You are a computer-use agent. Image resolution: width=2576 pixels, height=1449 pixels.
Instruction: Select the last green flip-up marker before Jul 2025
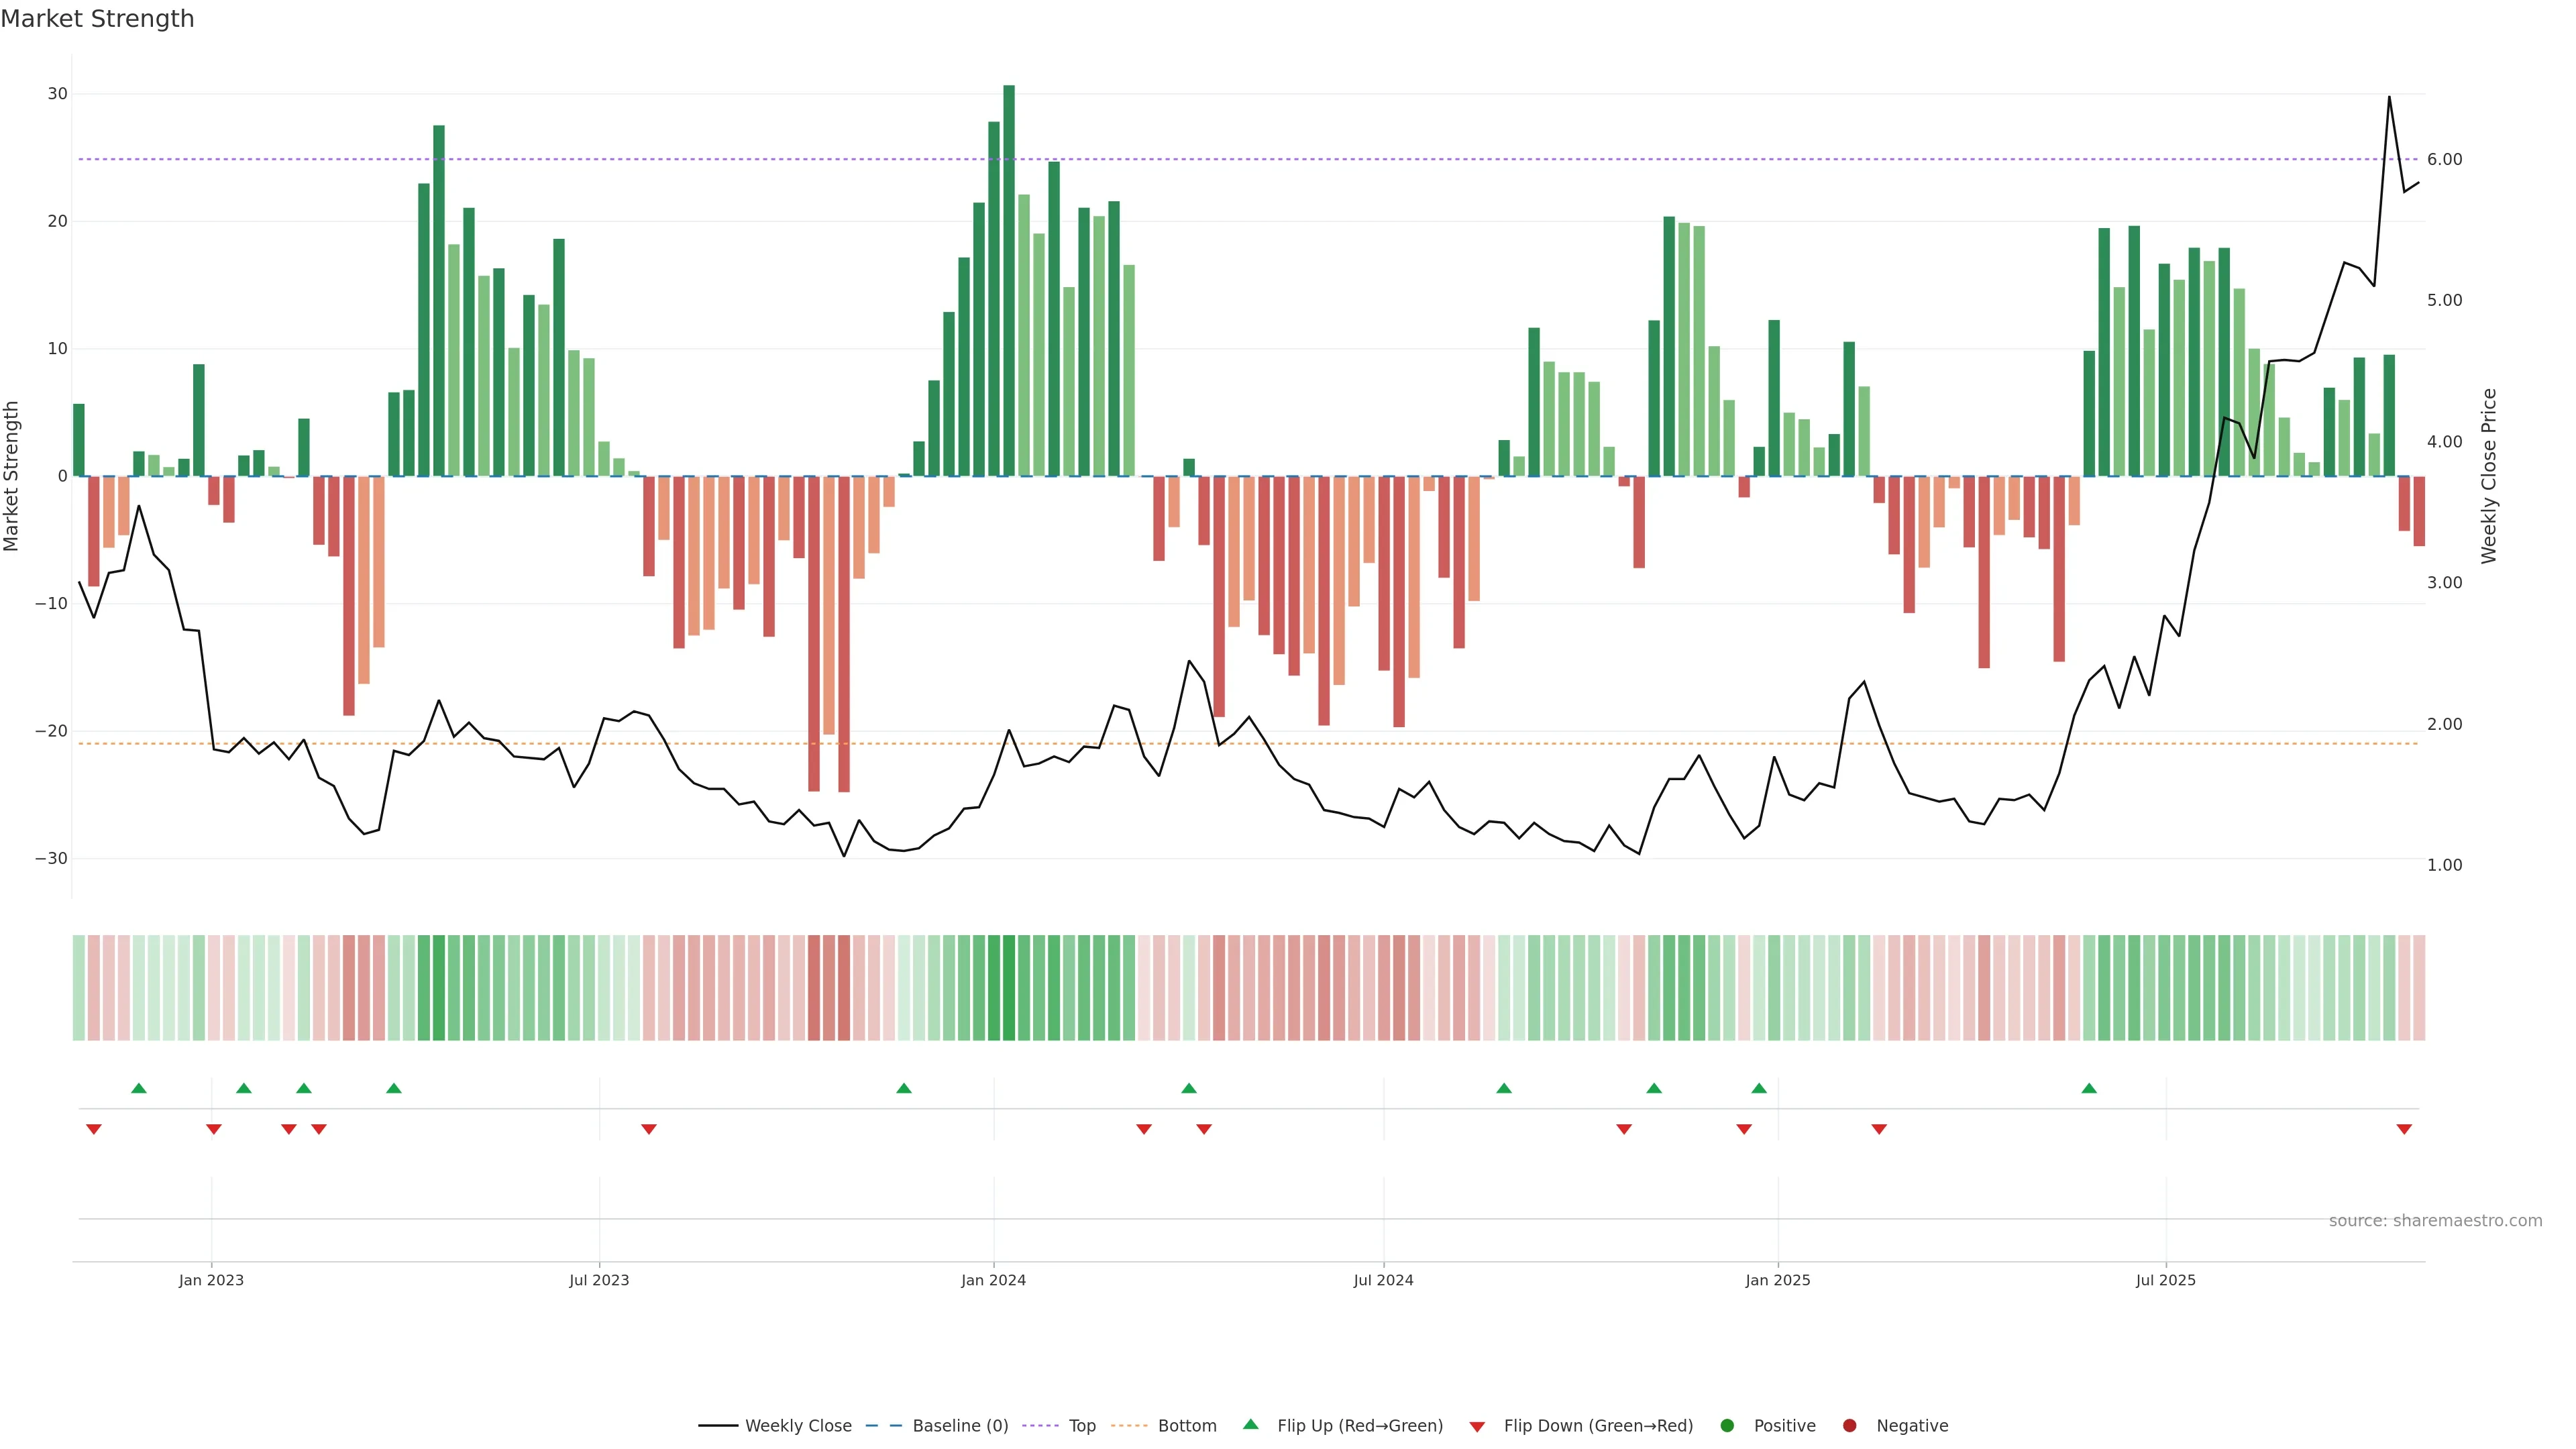[2089, 1088]
